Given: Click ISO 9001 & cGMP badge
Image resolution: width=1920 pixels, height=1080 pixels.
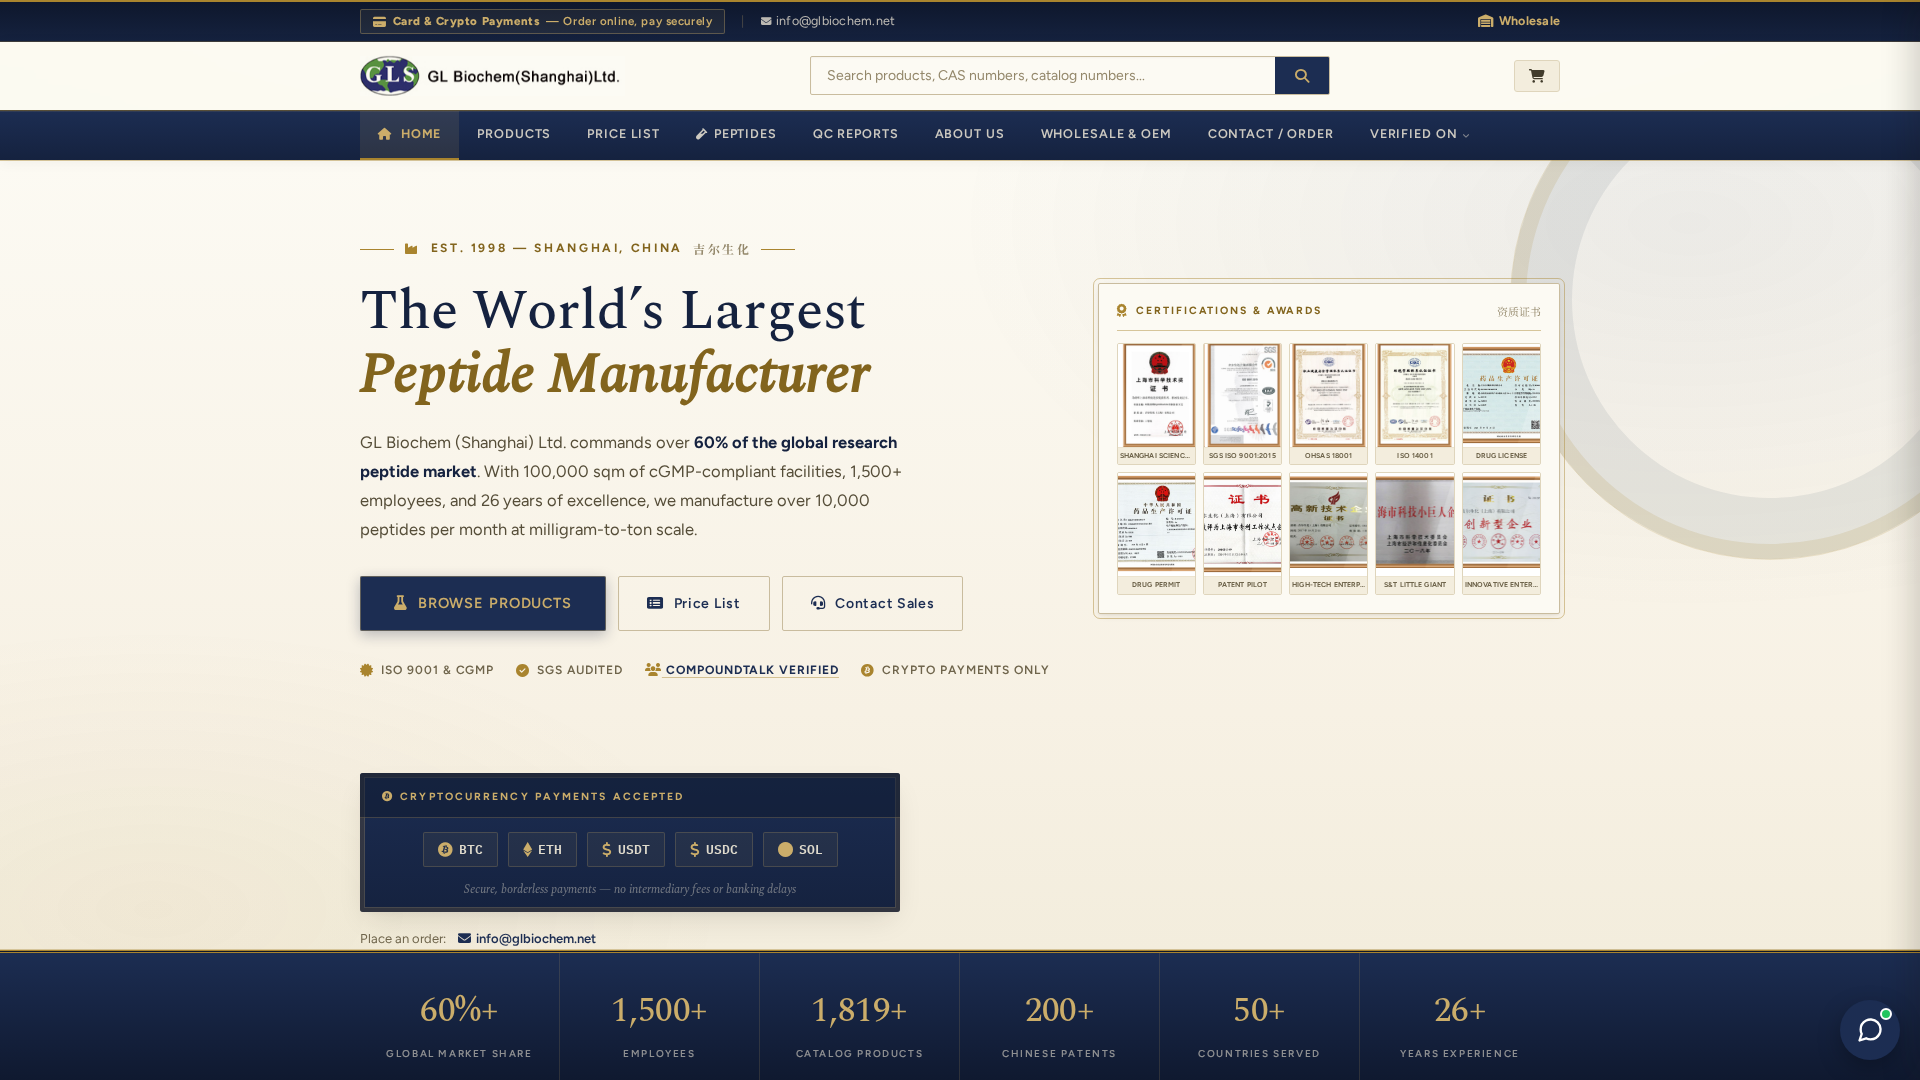Looking at the screenshot, I should [427, 670].
